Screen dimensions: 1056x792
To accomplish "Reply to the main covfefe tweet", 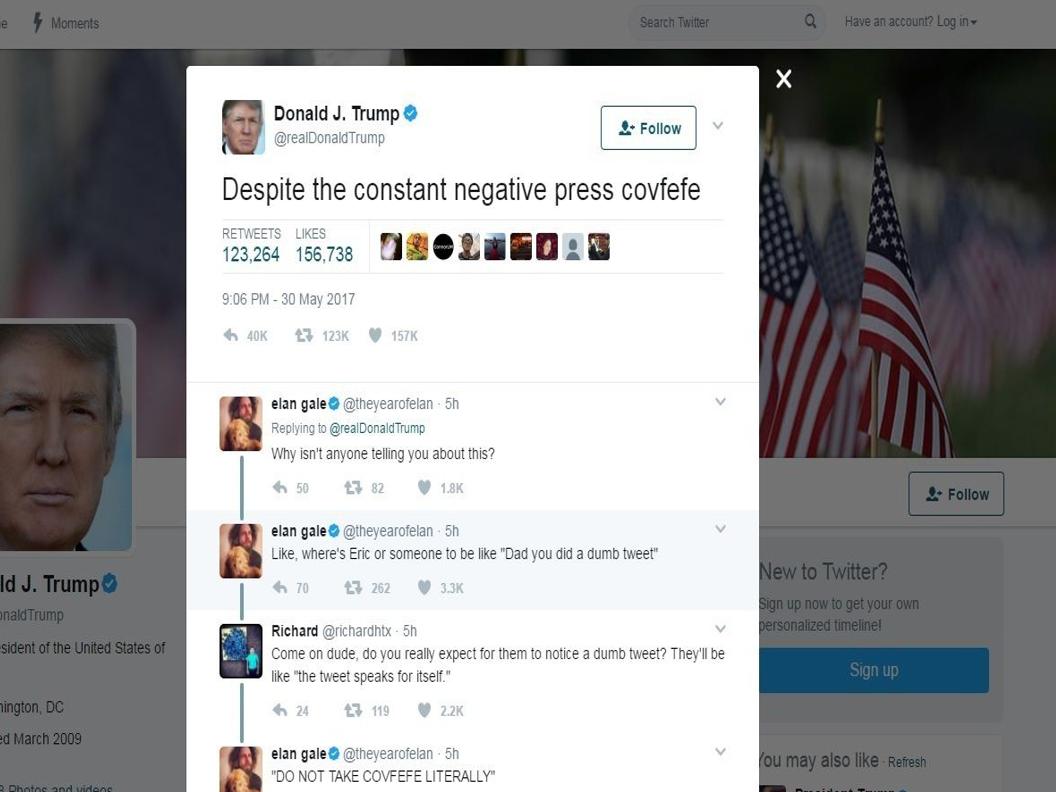I will 230,335.
